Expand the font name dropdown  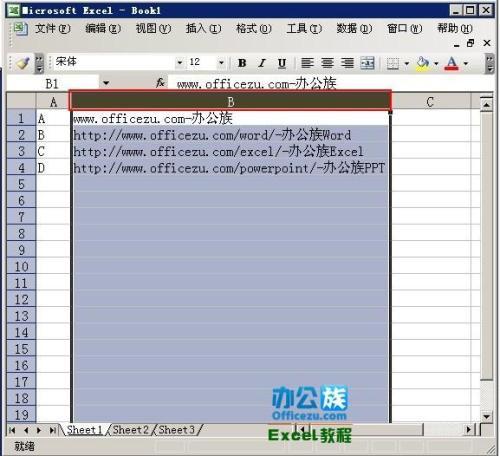(x=180, y=62)
